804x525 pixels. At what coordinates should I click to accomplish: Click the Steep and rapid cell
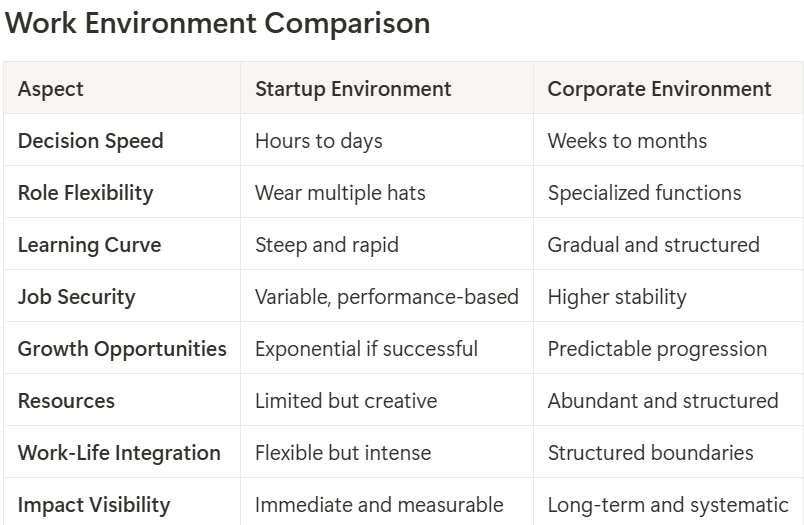pos(327,245)
